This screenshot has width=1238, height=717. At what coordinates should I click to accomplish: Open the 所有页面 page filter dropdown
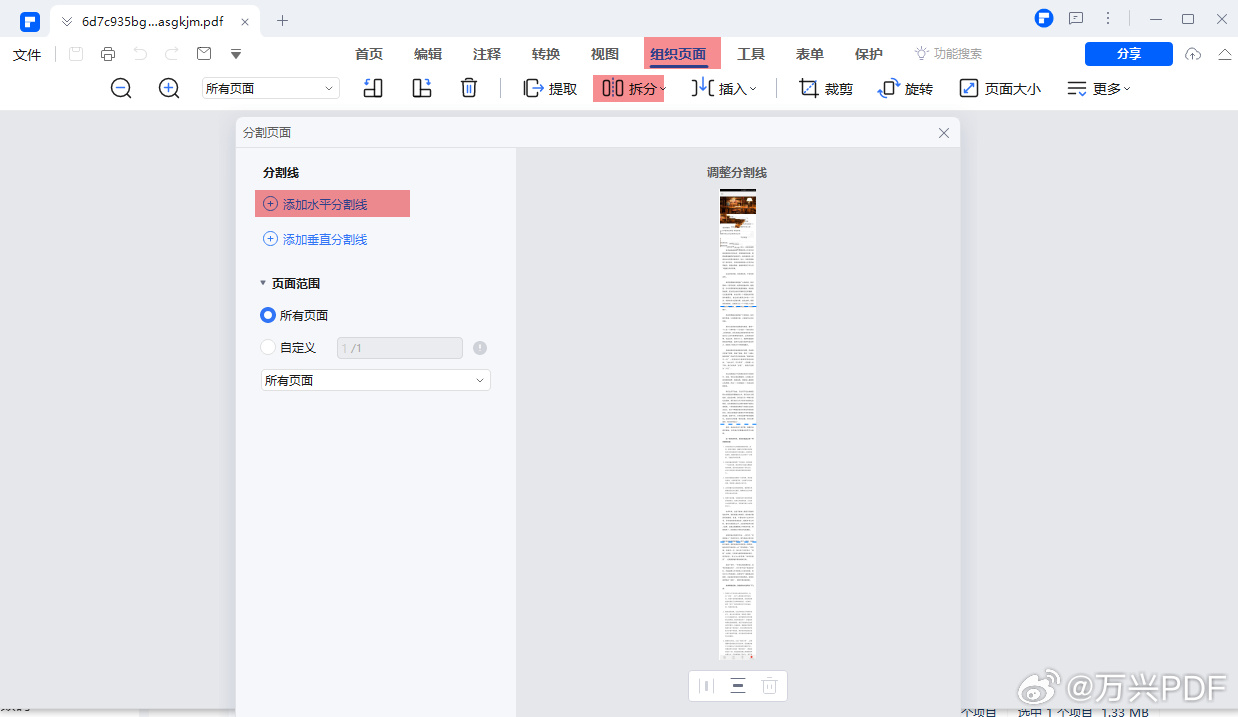375,380
